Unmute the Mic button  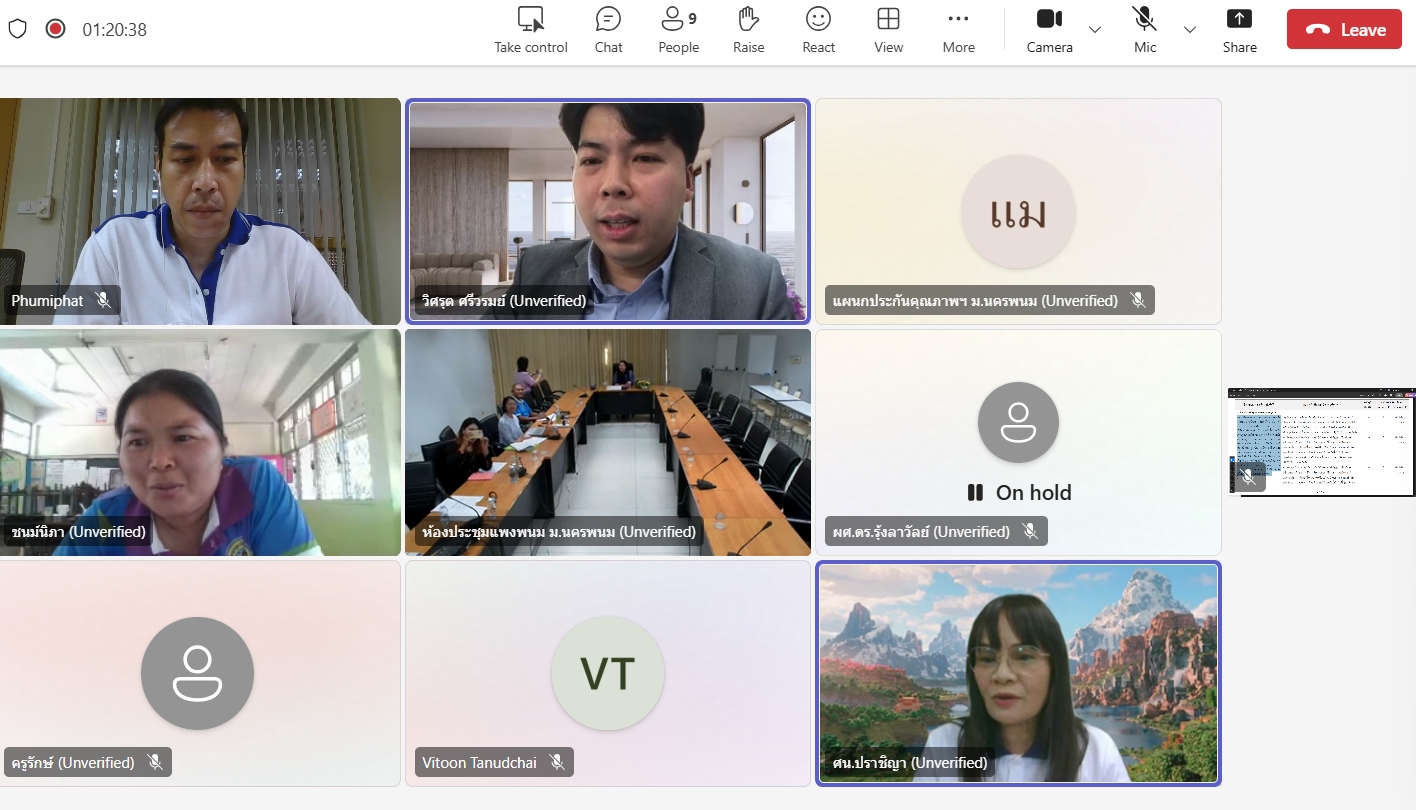tap(1145, 19)
